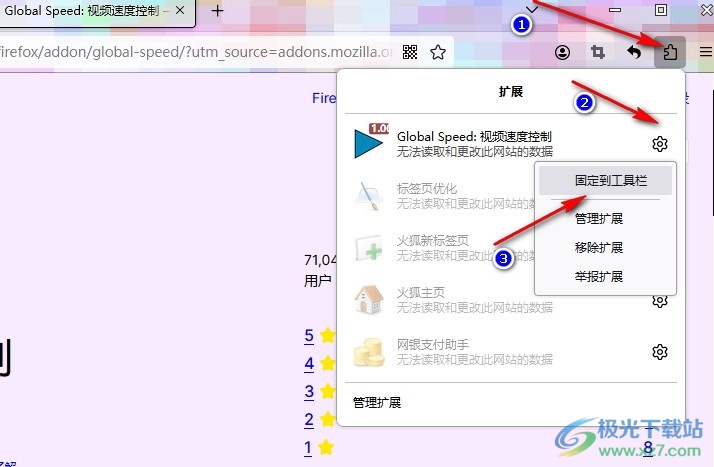
Task: Click the 标签页优化 extension icon
Action: click(369, 196)
